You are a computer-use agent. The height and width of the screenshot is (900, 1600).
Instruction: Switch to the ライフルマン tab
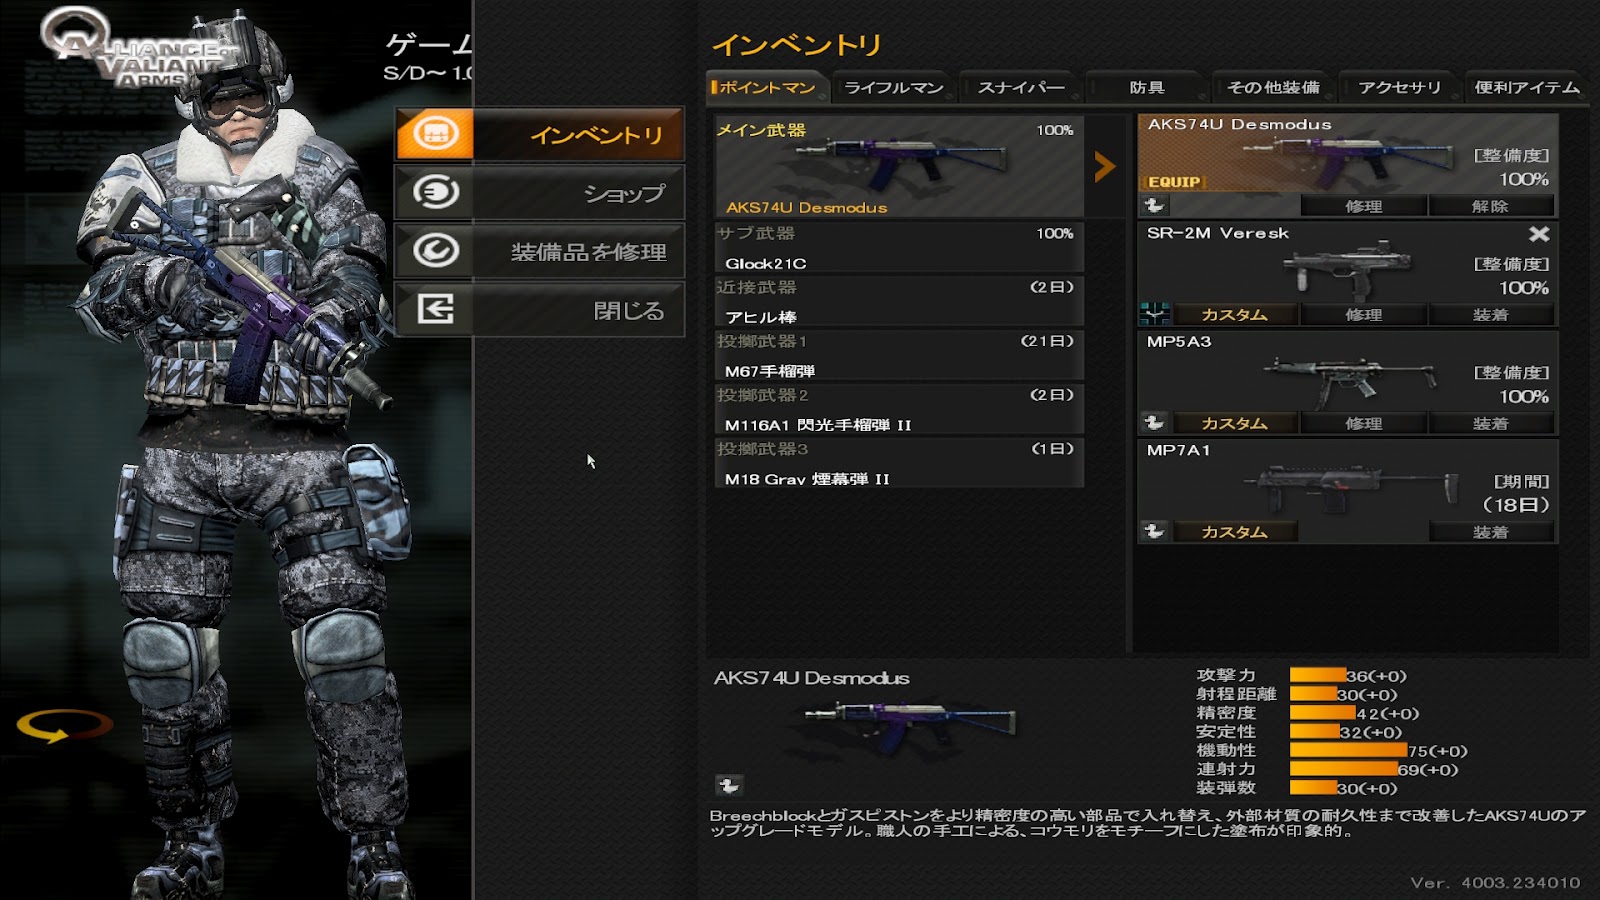pyautogui.click(x=893, y=87)
